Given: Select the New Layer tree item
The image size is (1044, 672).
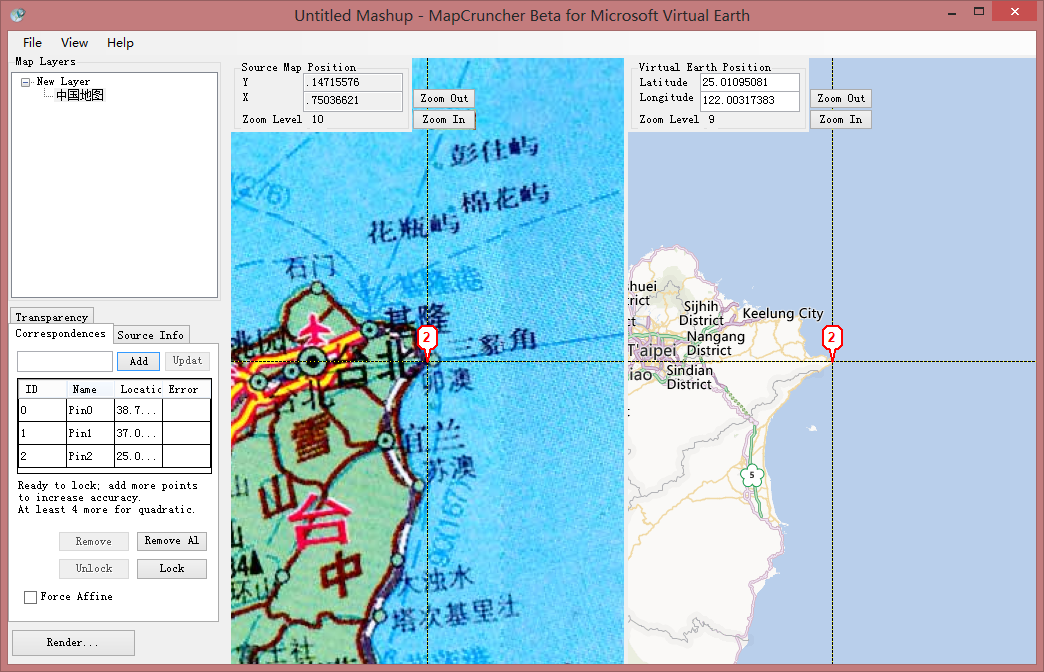Looking at the screenshot, I should click(x=63, y=81).
